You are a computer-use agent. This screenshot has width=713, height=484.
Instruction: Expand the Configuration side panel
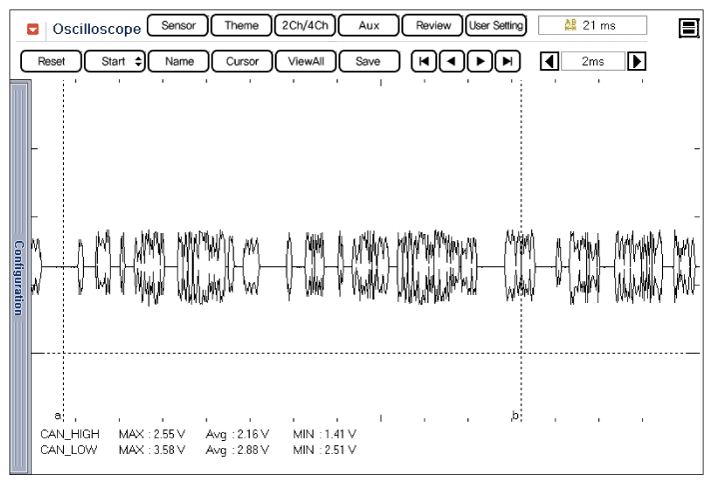(18, 277)
